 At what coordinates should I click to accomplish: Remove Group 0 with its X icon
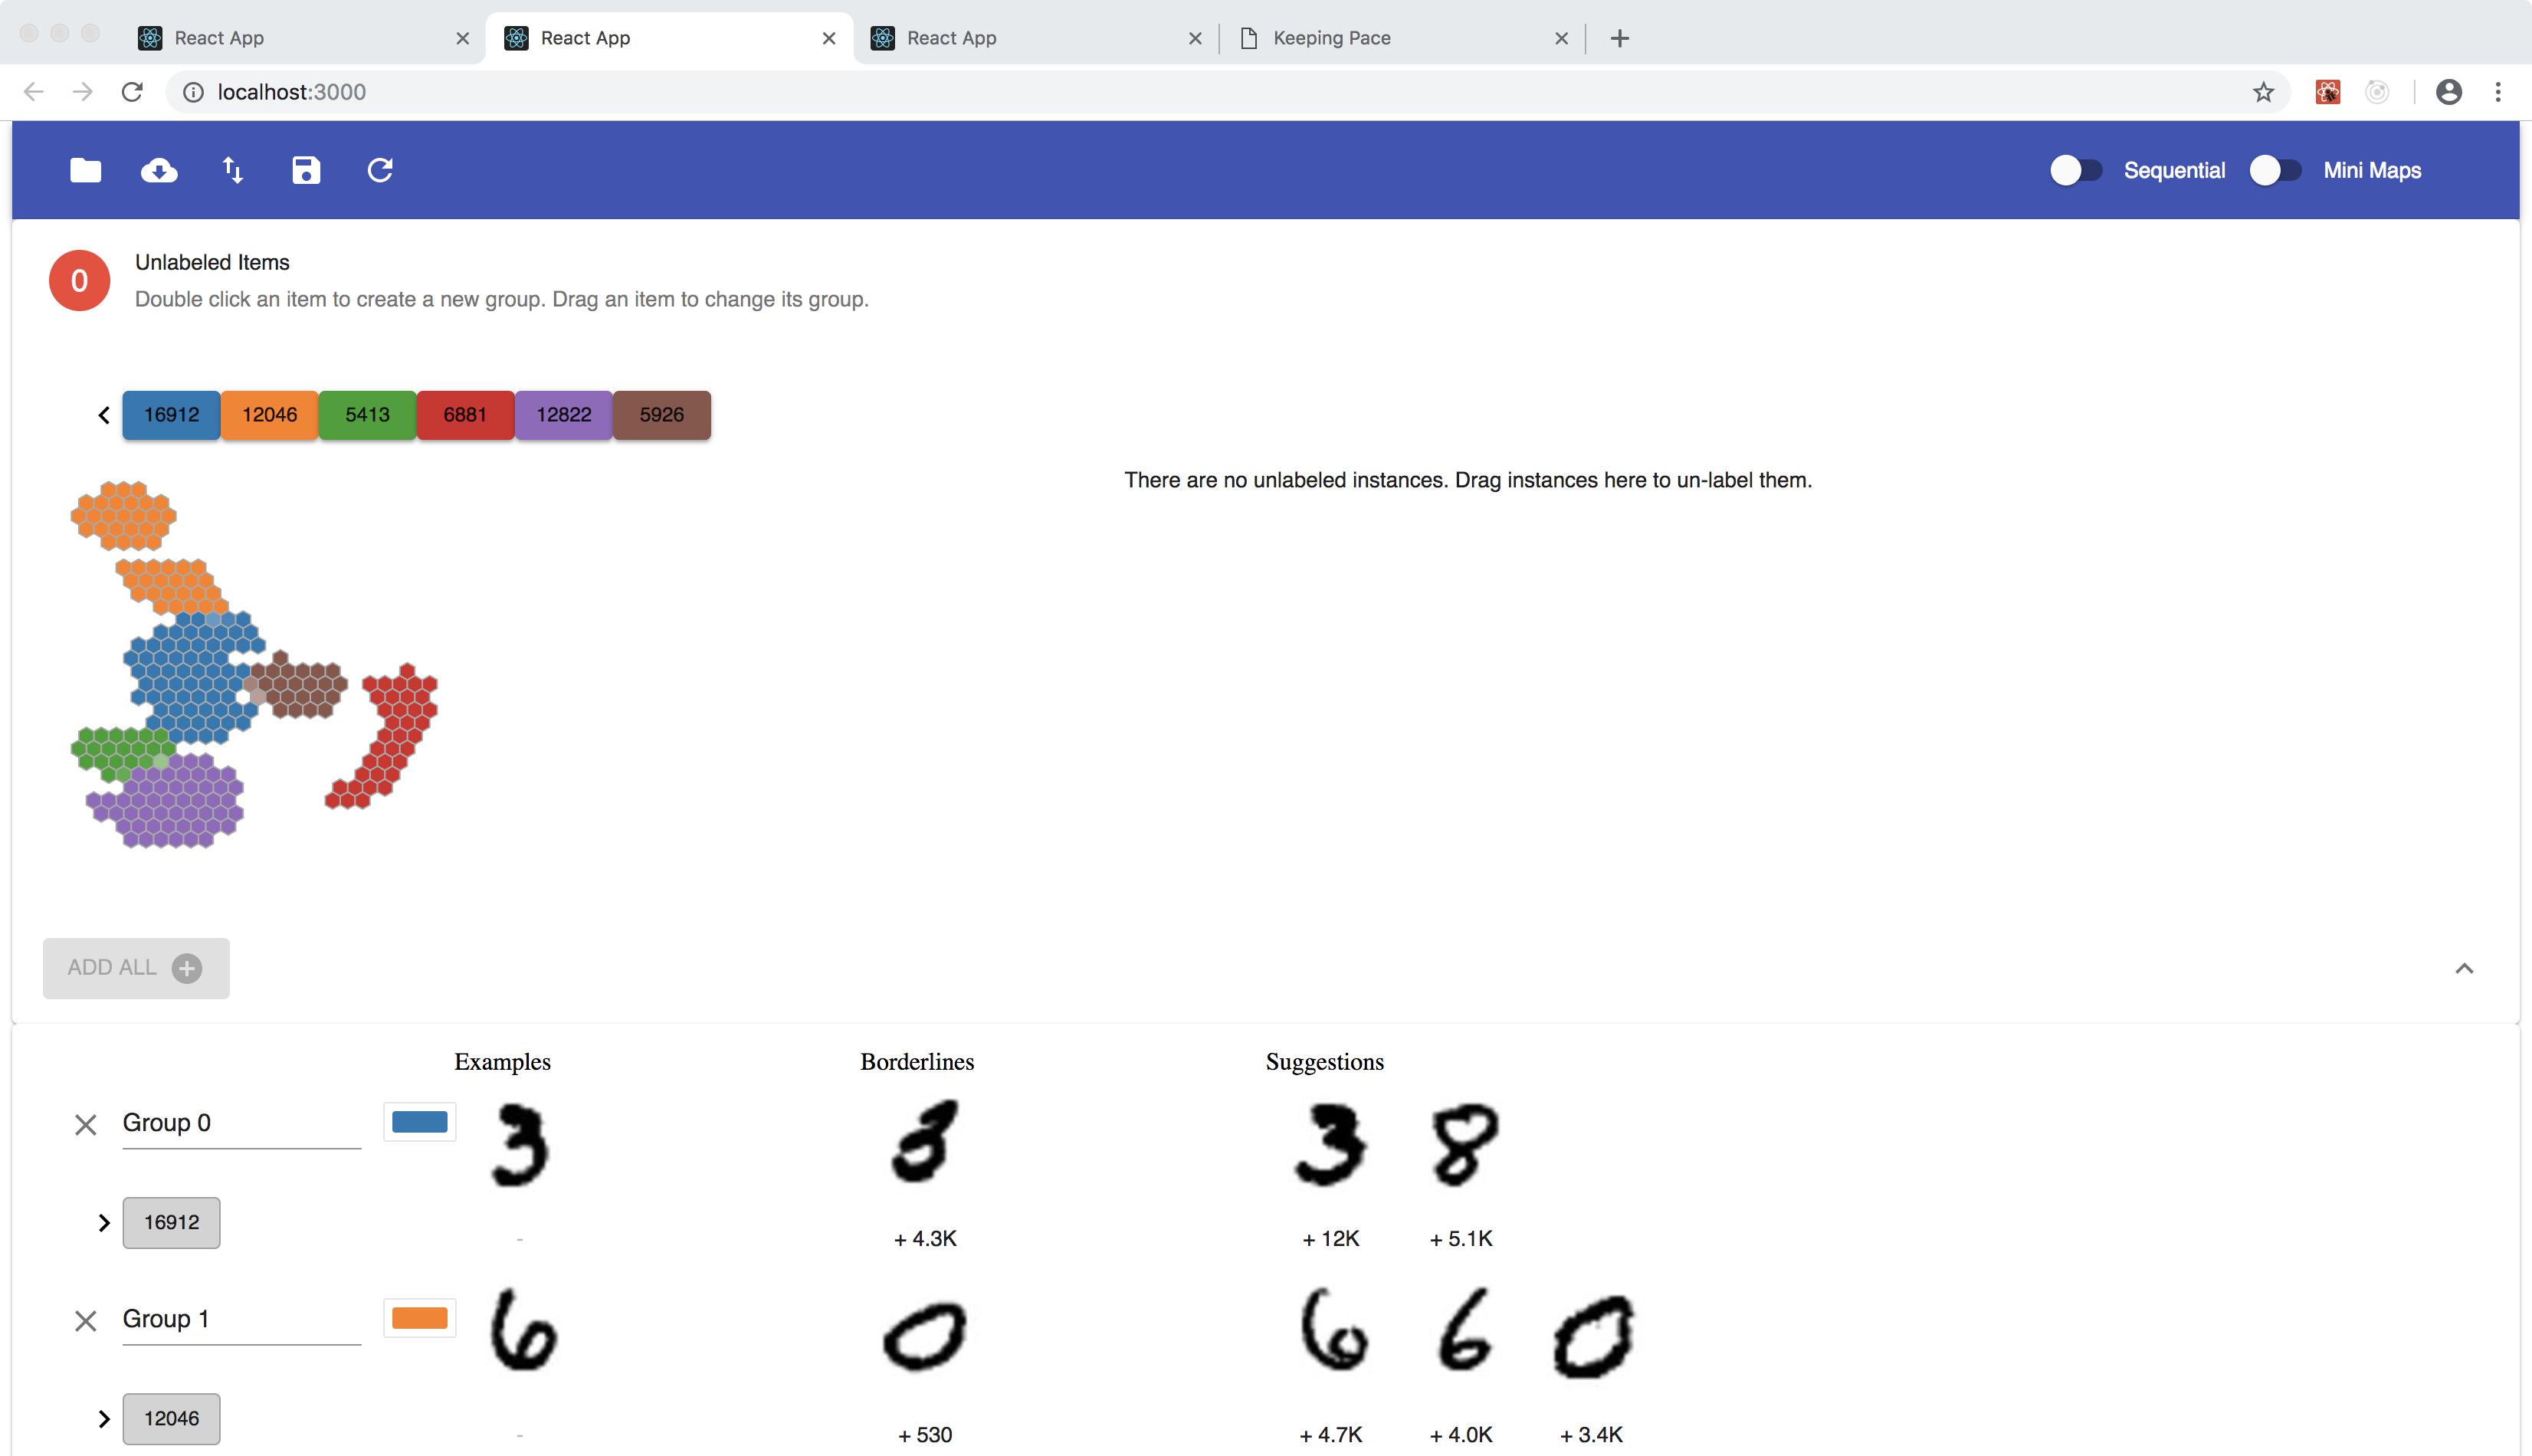[86, 1125]
